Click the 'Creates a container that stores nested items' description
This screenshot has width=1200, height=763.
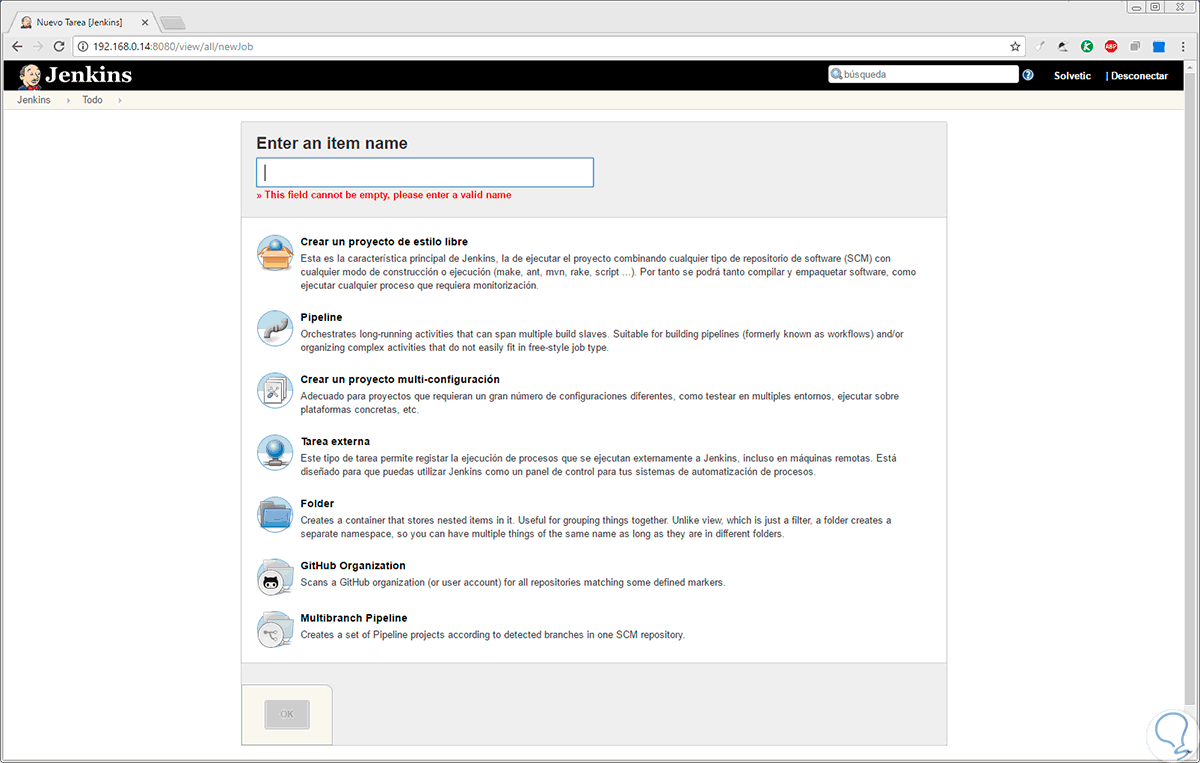596,527
